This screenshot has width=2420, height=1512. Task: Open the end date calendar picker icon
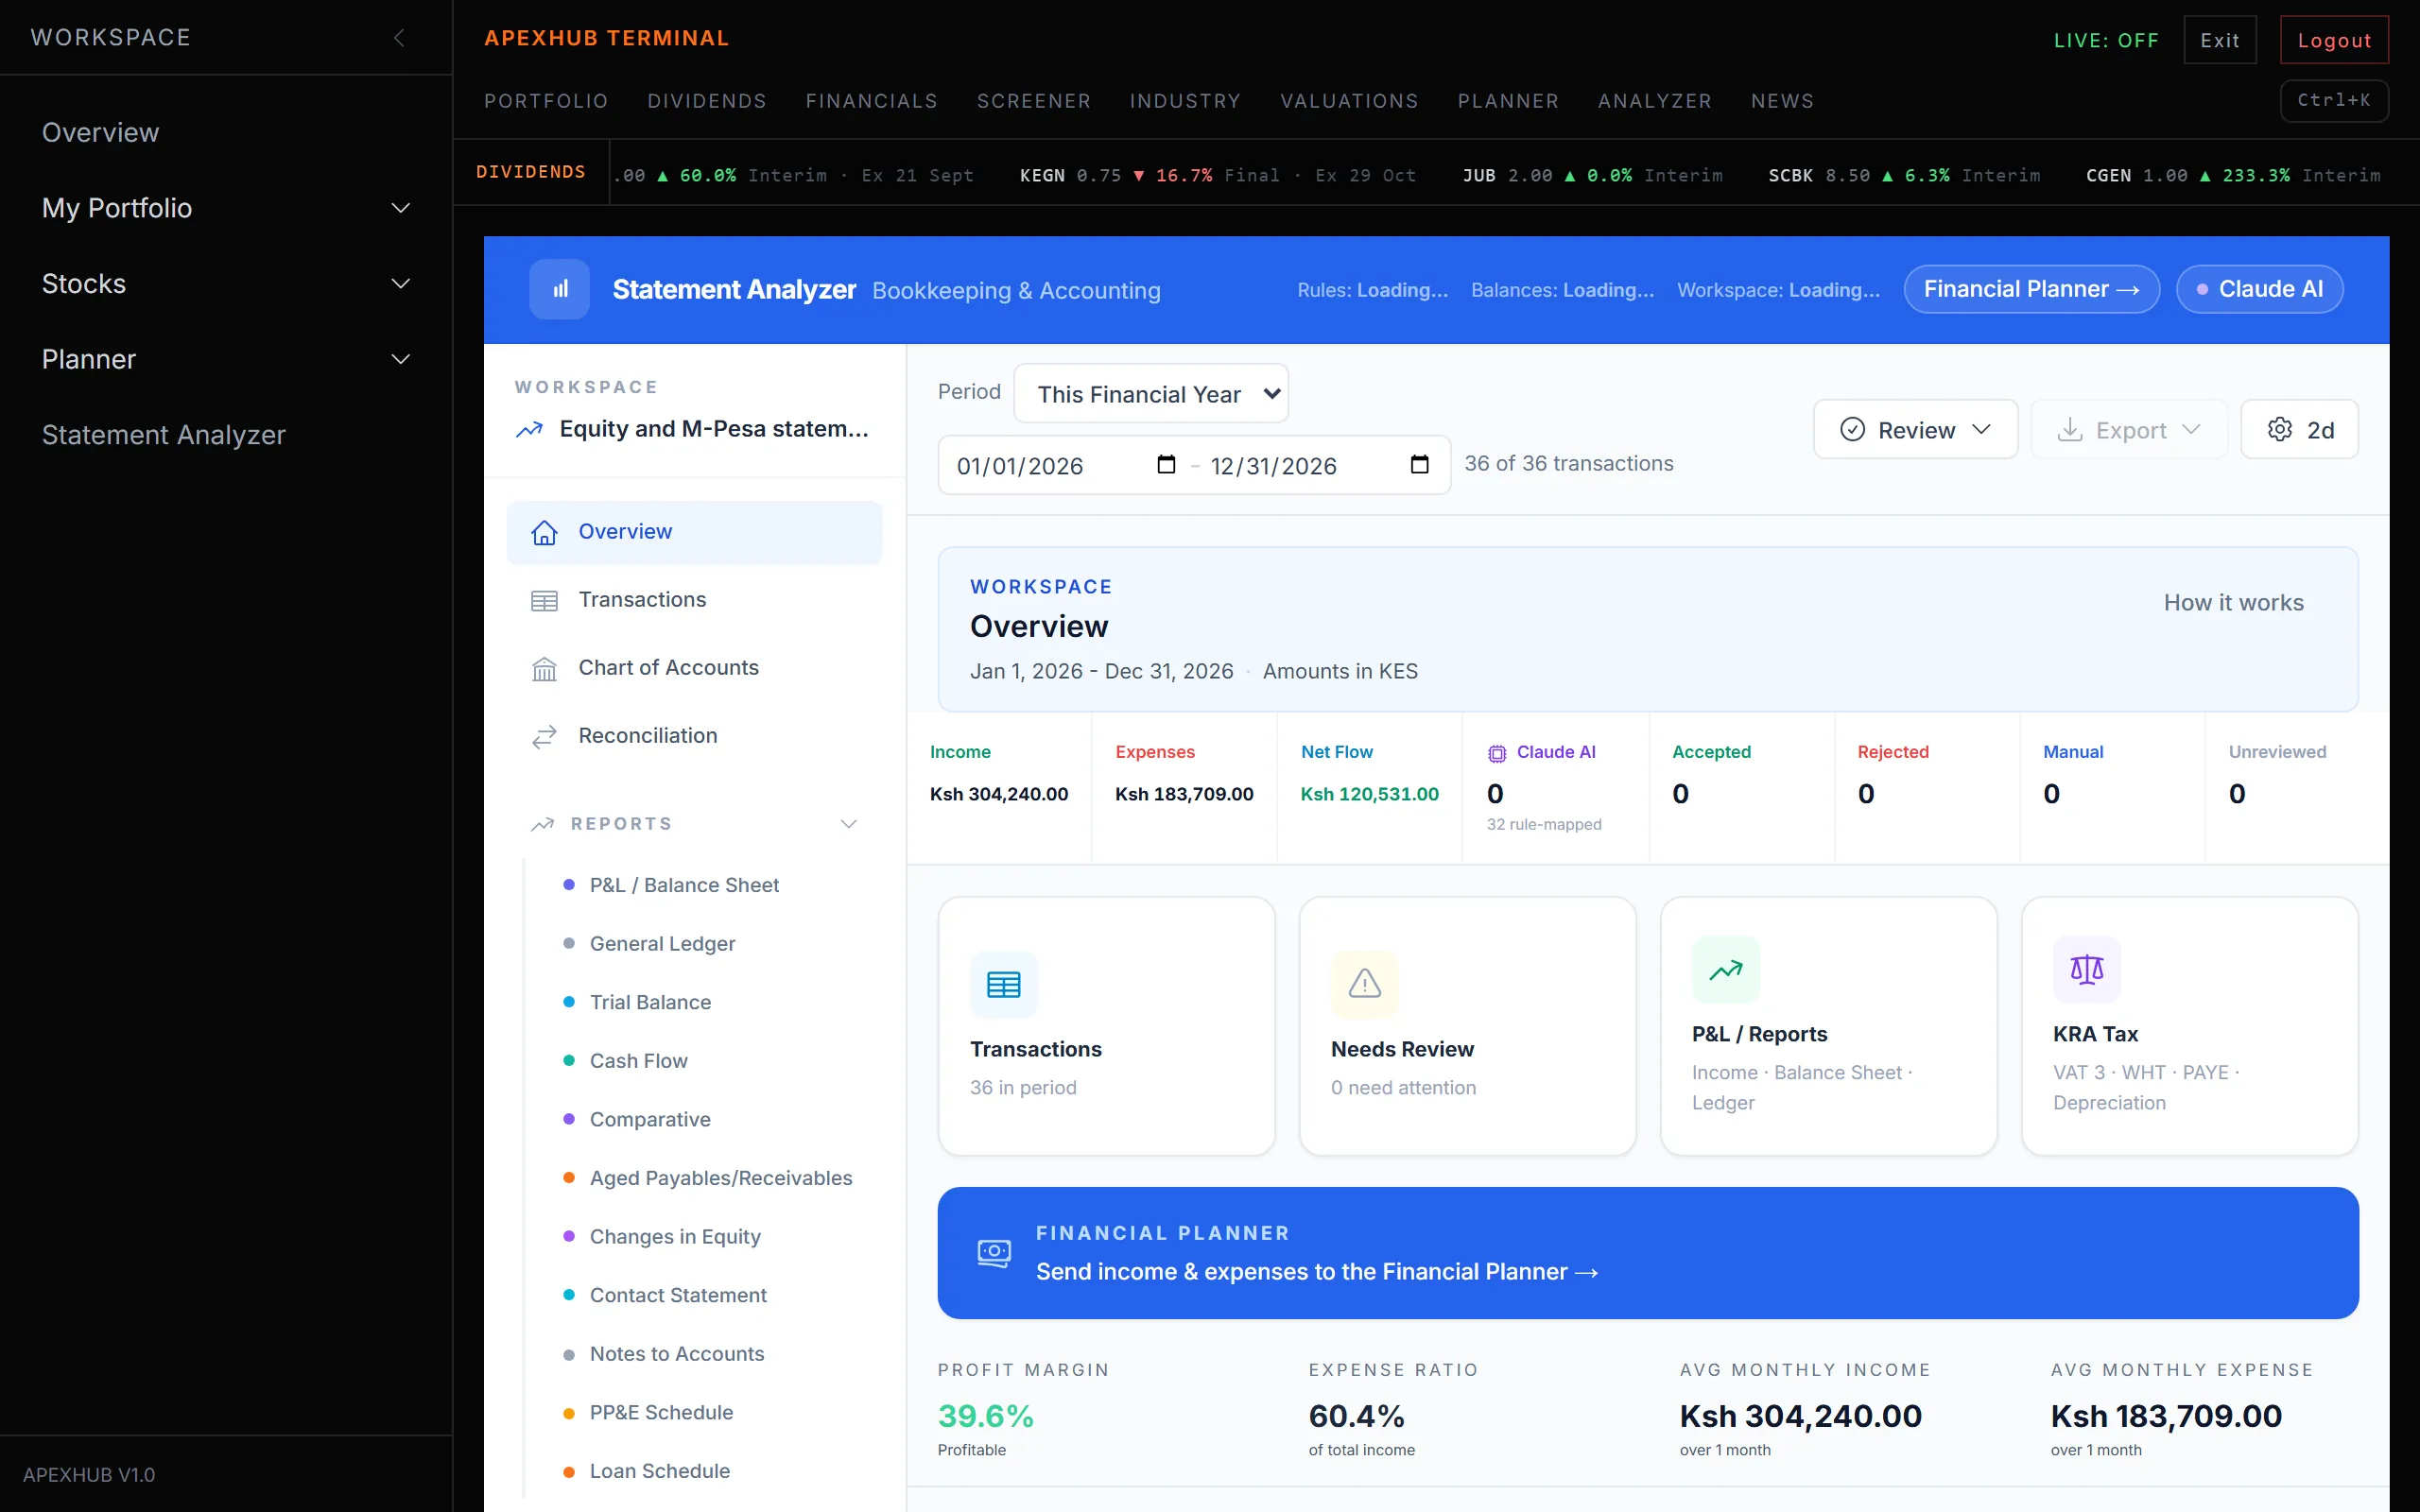pos(1419,465)
